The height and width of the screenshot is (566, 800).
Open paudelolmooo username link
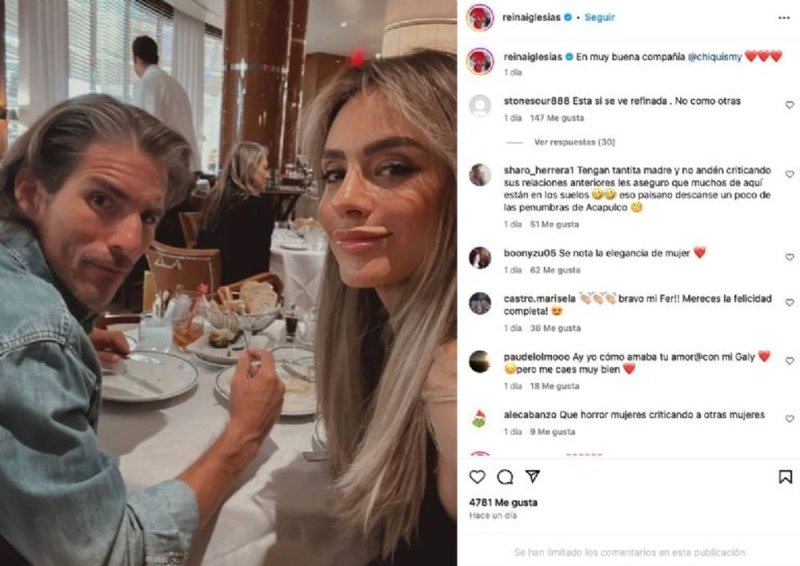[537, 357]
